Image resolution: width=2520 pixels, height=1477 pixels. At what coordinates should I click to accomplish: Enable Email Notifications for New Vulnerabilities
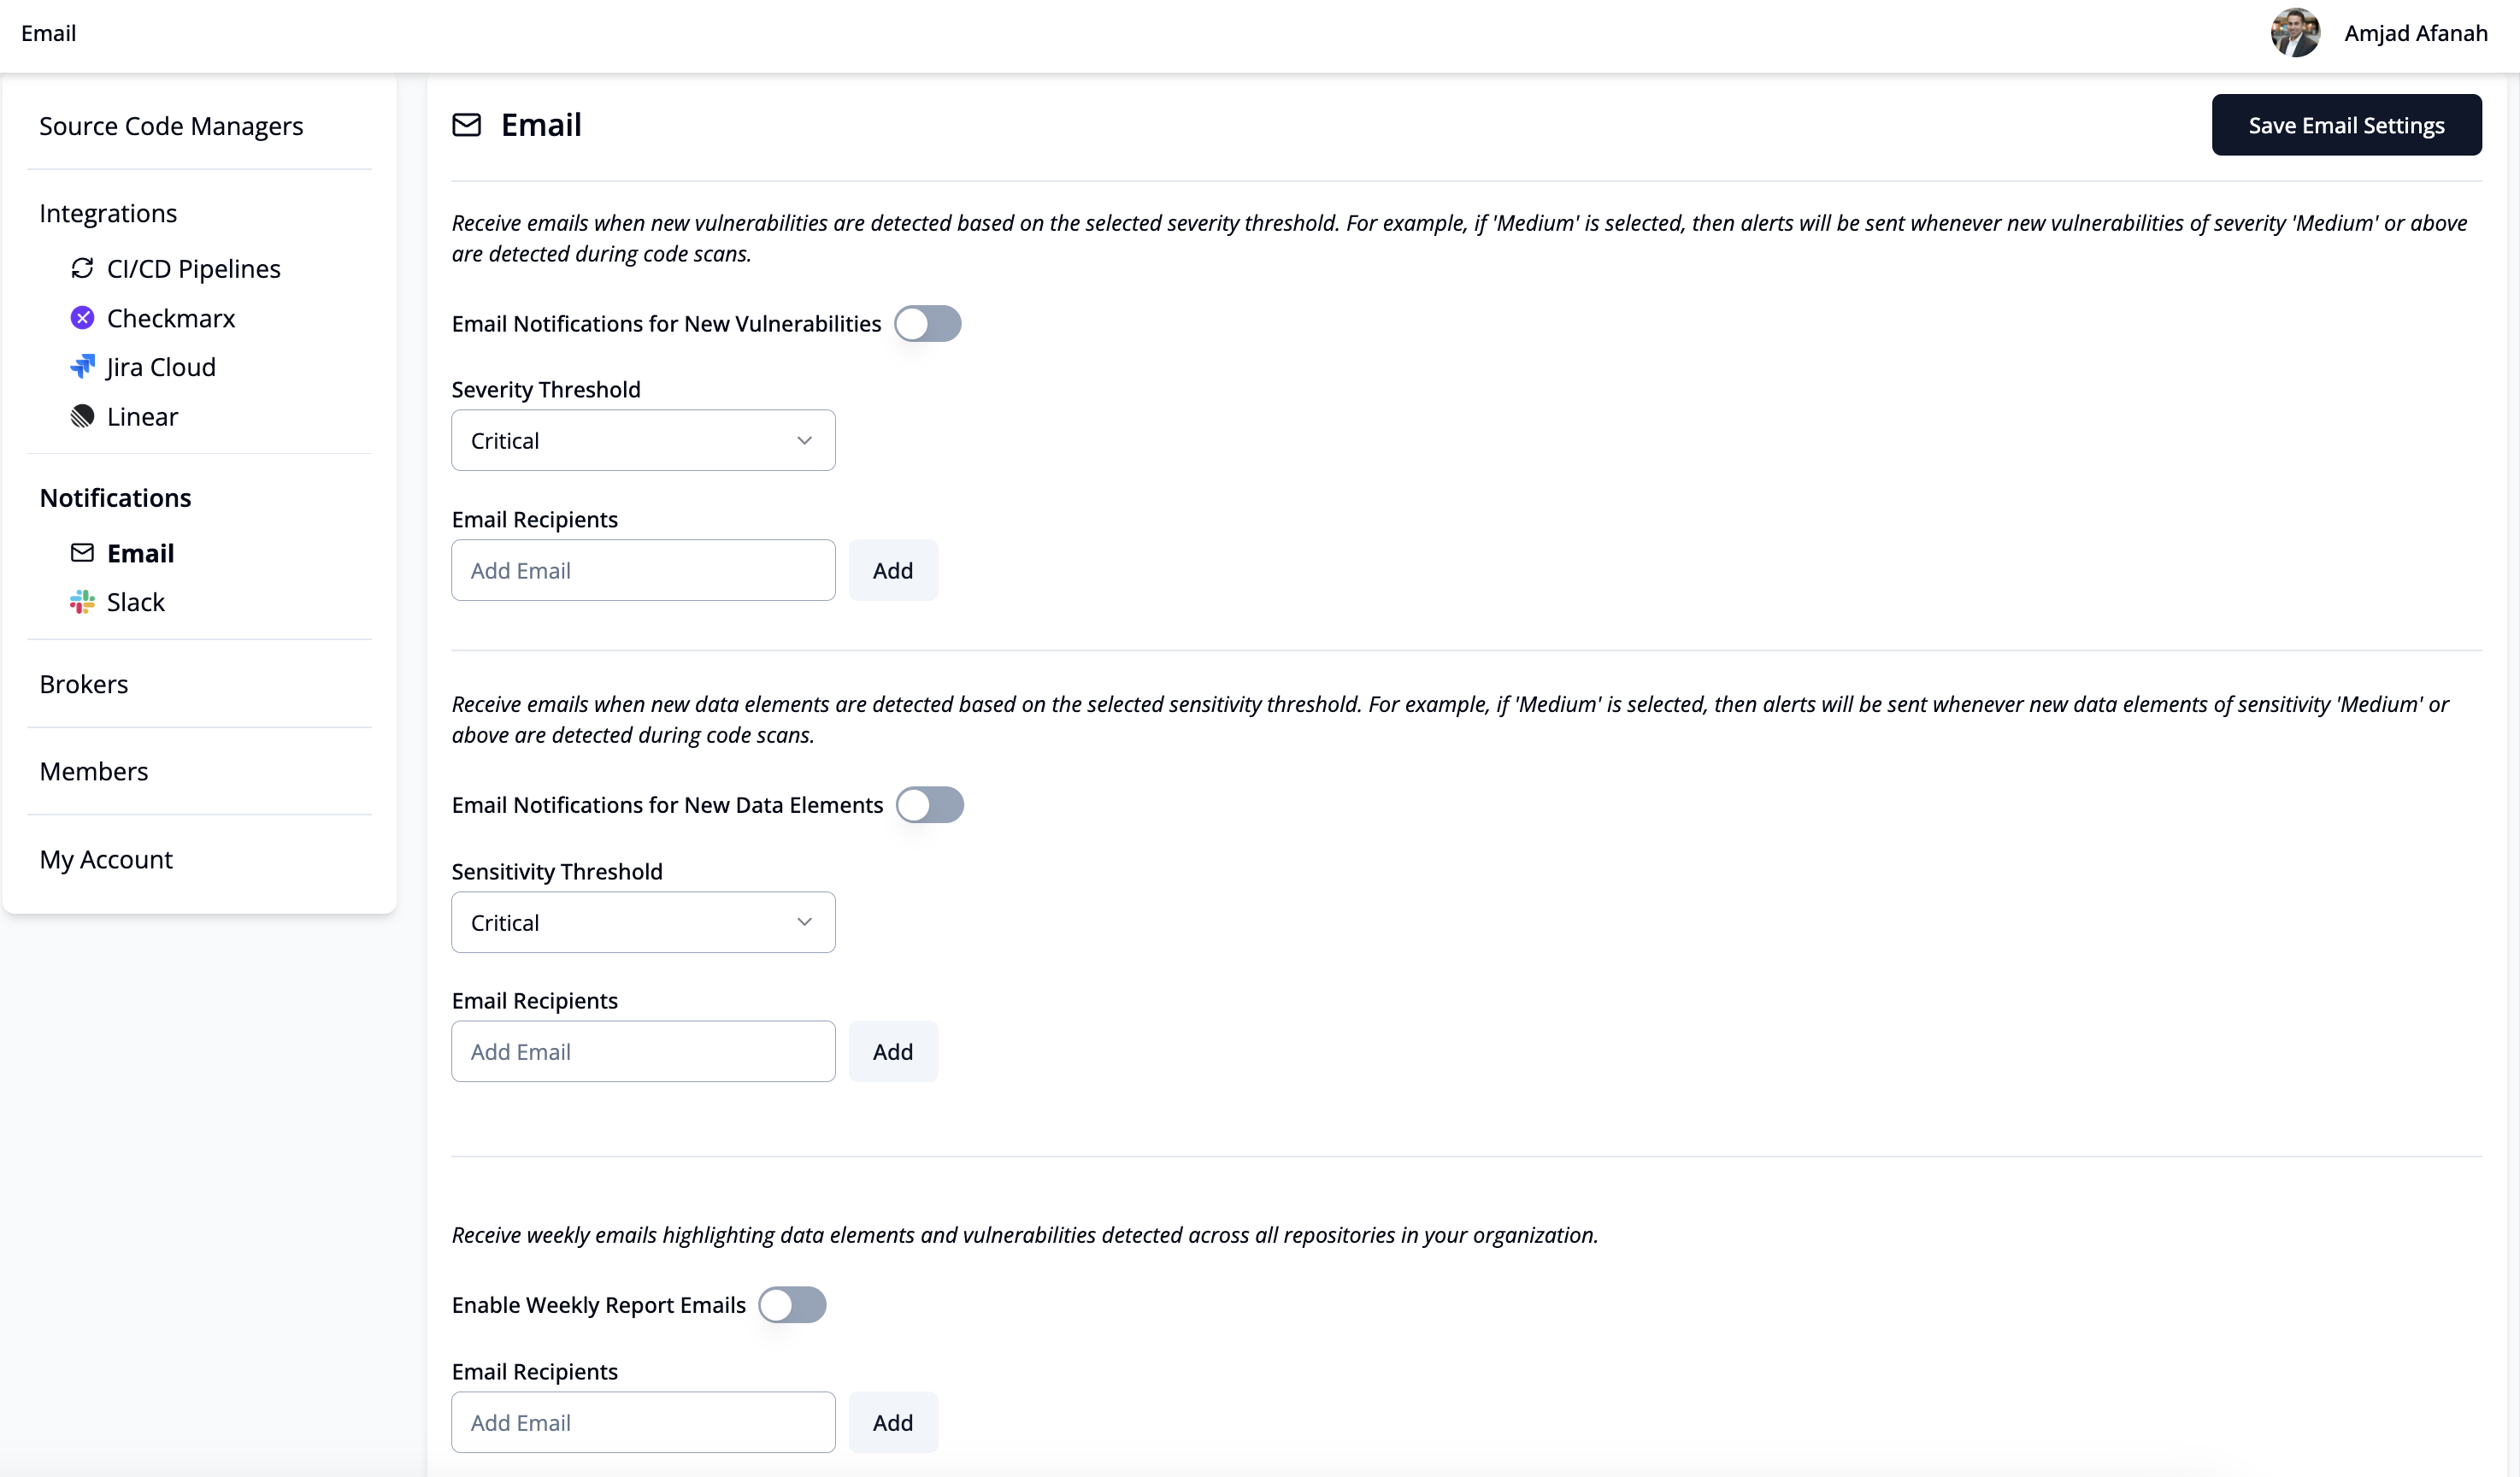tap(927, 323)
